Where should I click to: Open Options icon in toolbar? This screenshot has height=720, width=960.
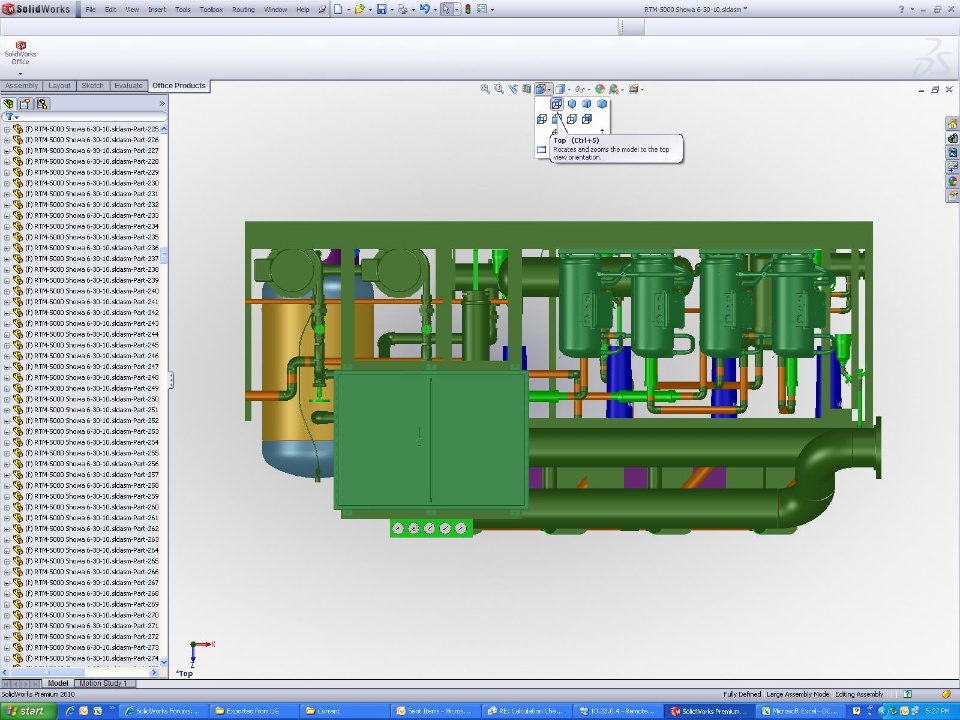(x=482, y=9)
